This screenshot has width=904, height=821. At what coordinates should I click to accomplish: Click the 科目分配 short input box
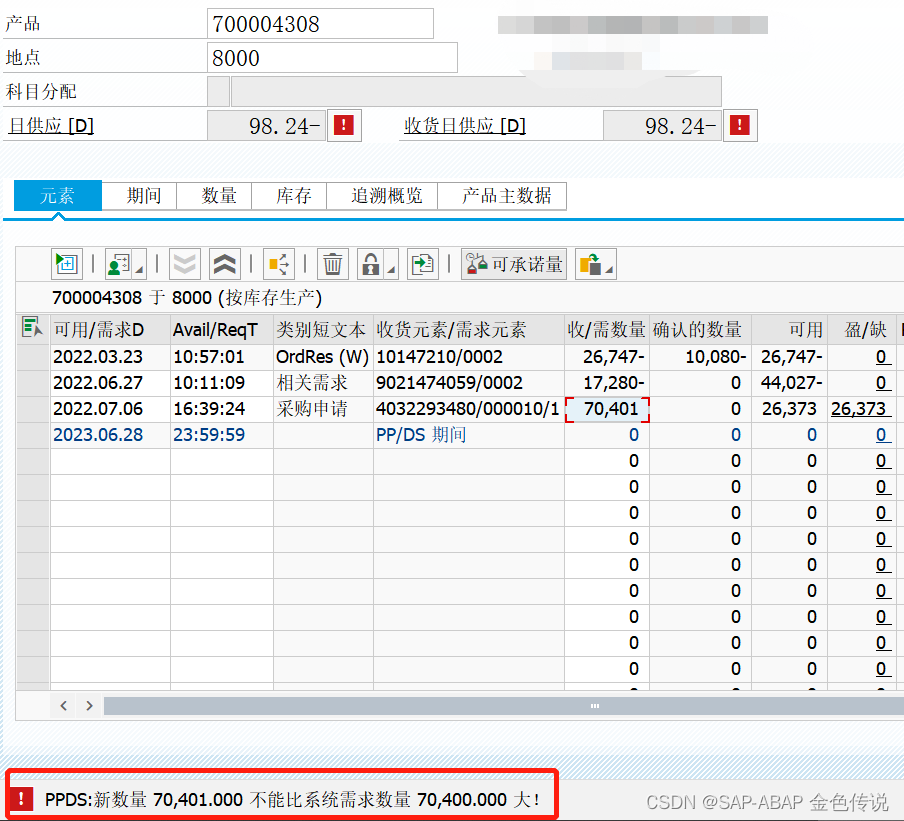tap(219, 91)
